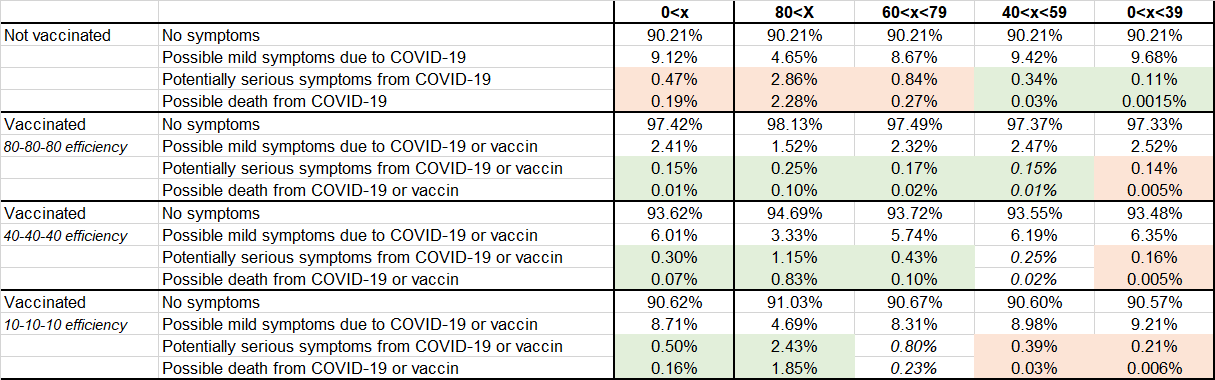Click the 80-80-80 efficiency label cell
This screenshot has height=380, width=1215.
click(80, 146)
